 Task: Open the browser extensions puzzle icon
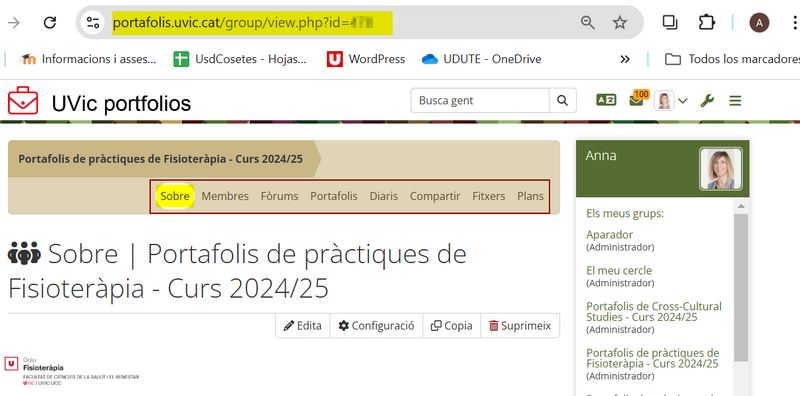click(707, 22)
